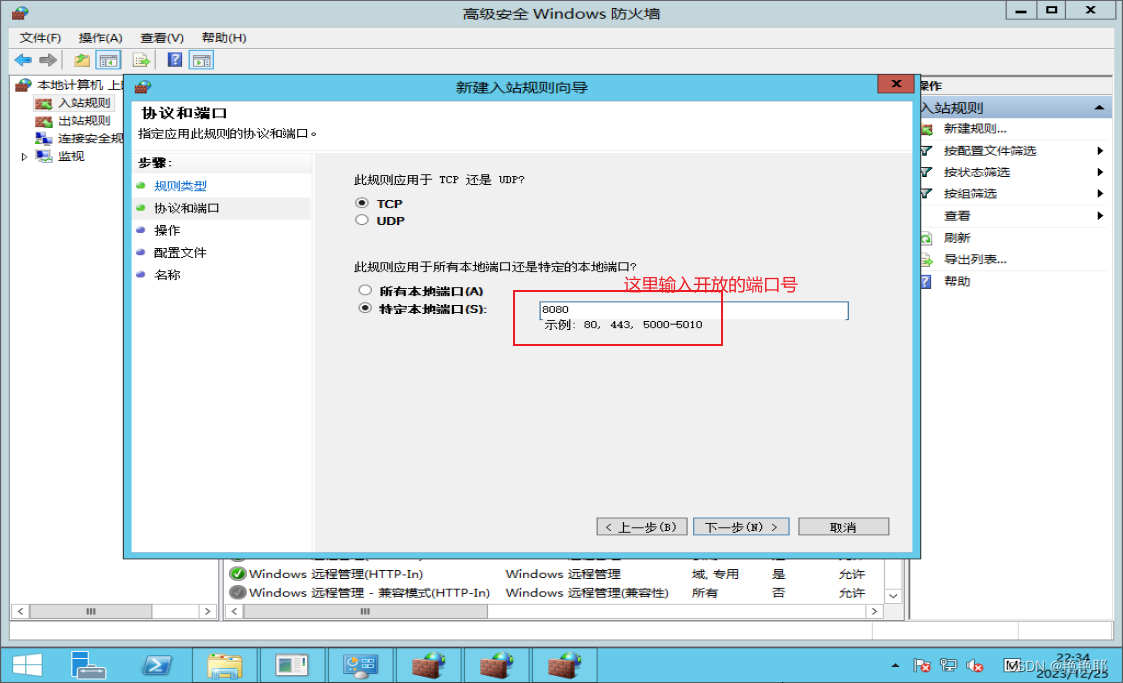Viewport: 1123px width, 683px height.
Task: Toggle the show/hide action pane icon
Action: (x=202, y=60)
